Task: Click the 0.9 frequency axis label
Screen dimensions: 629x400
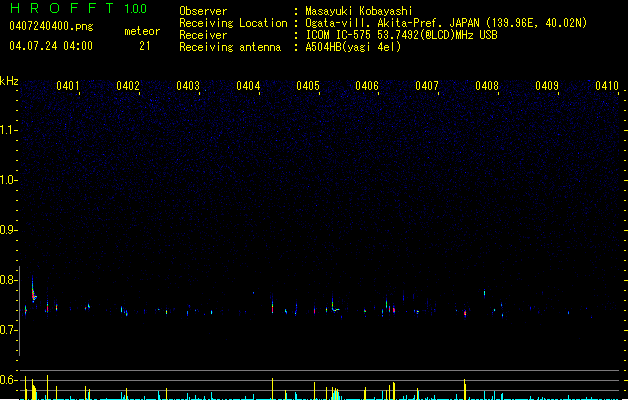Action: point(8,230)
